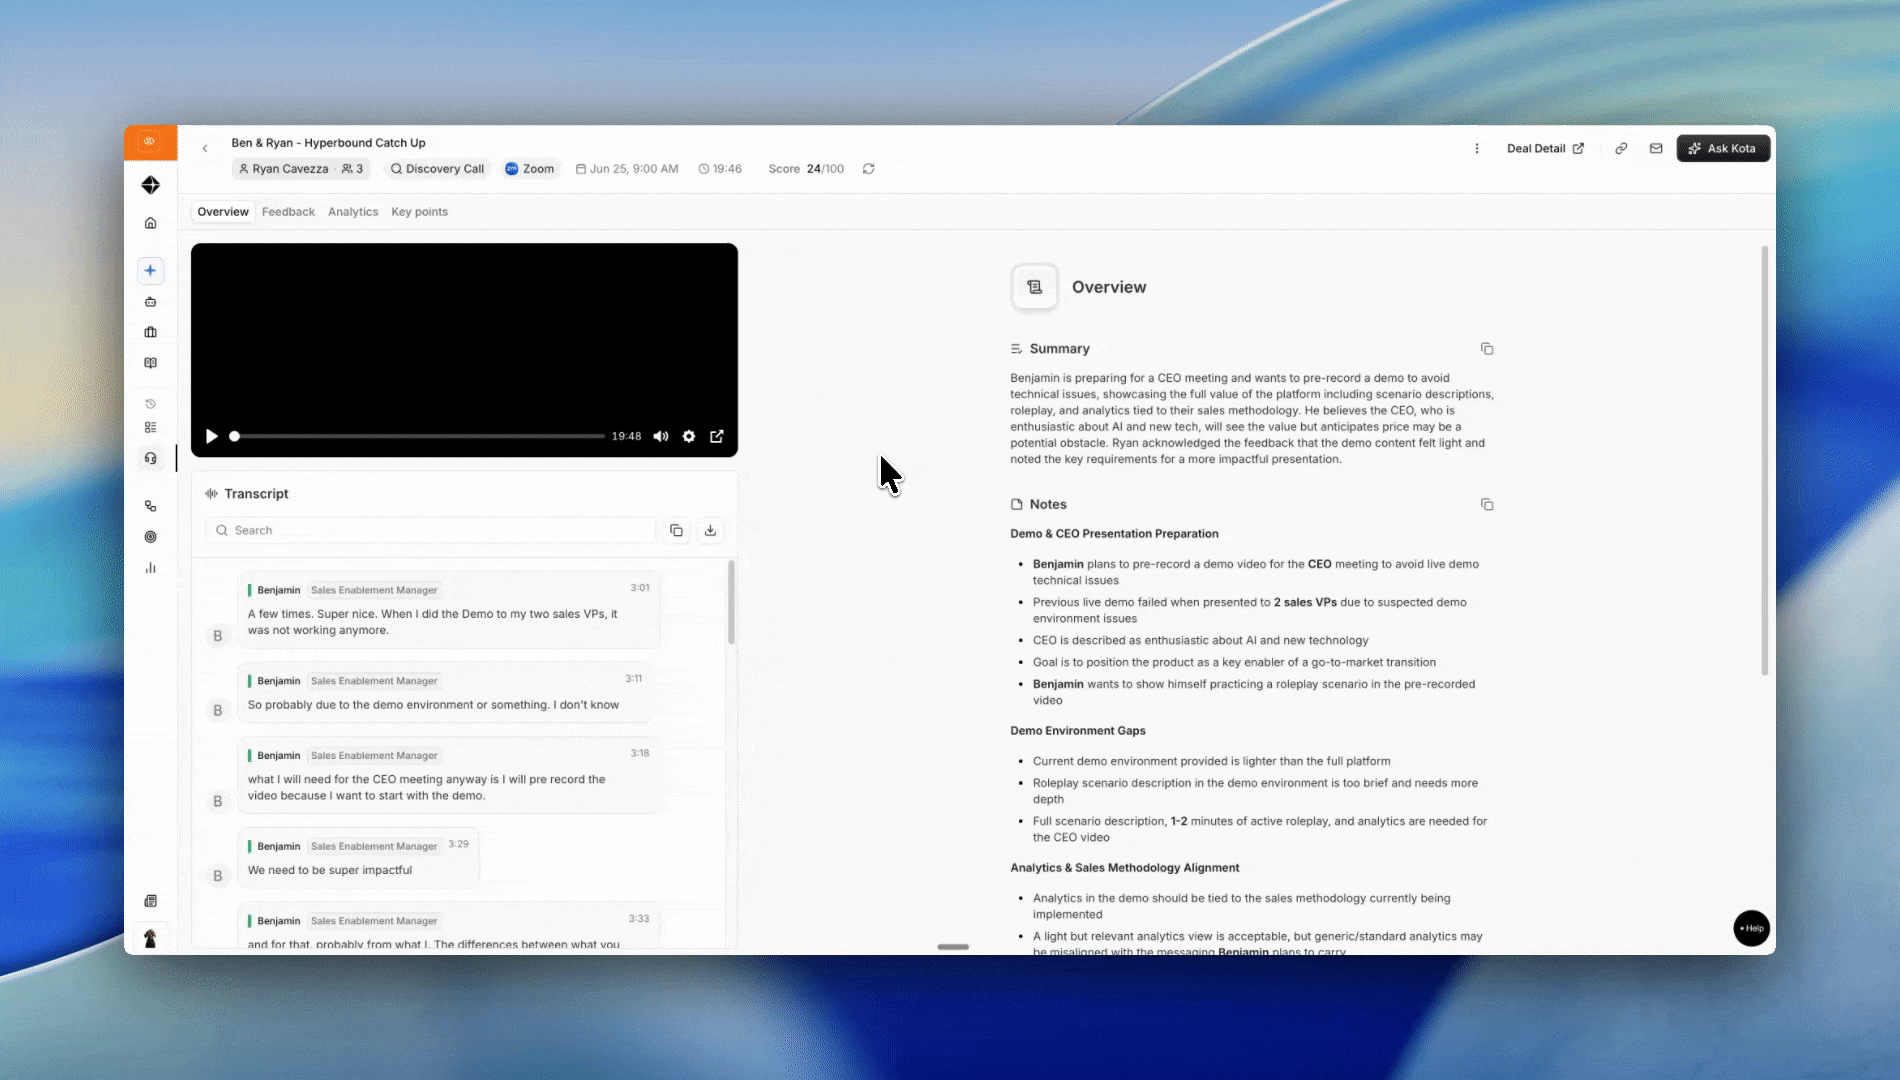Open the connected-nodes sidebar icon

tap(150, 506)
